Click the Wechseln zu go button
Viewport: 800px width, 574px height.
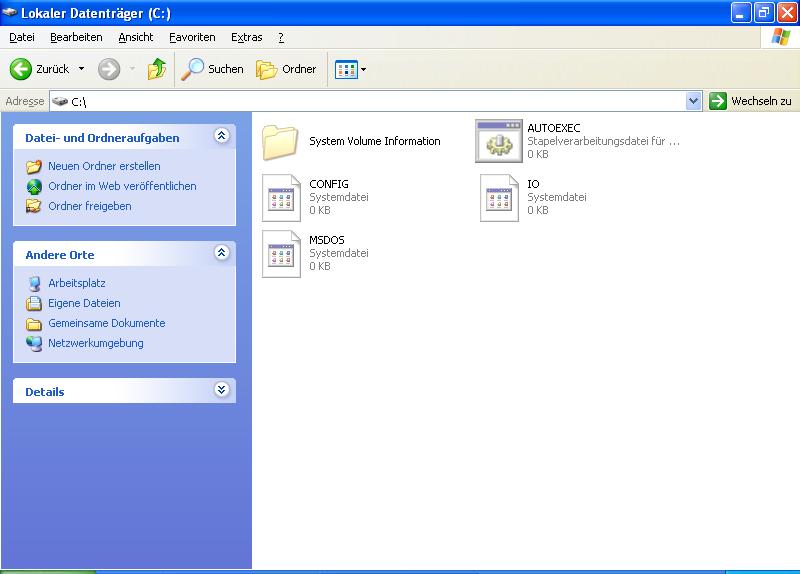[x=750, y=101]
